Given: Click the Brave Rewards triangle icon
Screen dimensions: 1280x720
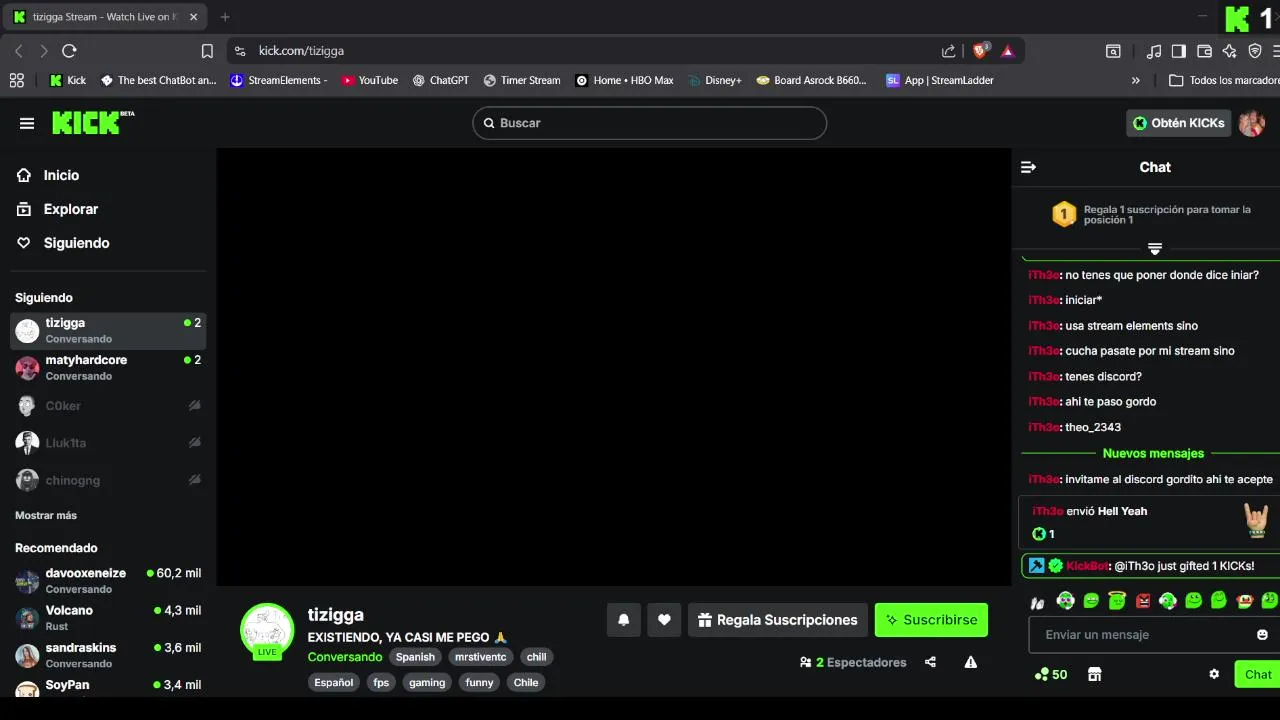Looking at the screenshot, I should [x=1007, y=51].
